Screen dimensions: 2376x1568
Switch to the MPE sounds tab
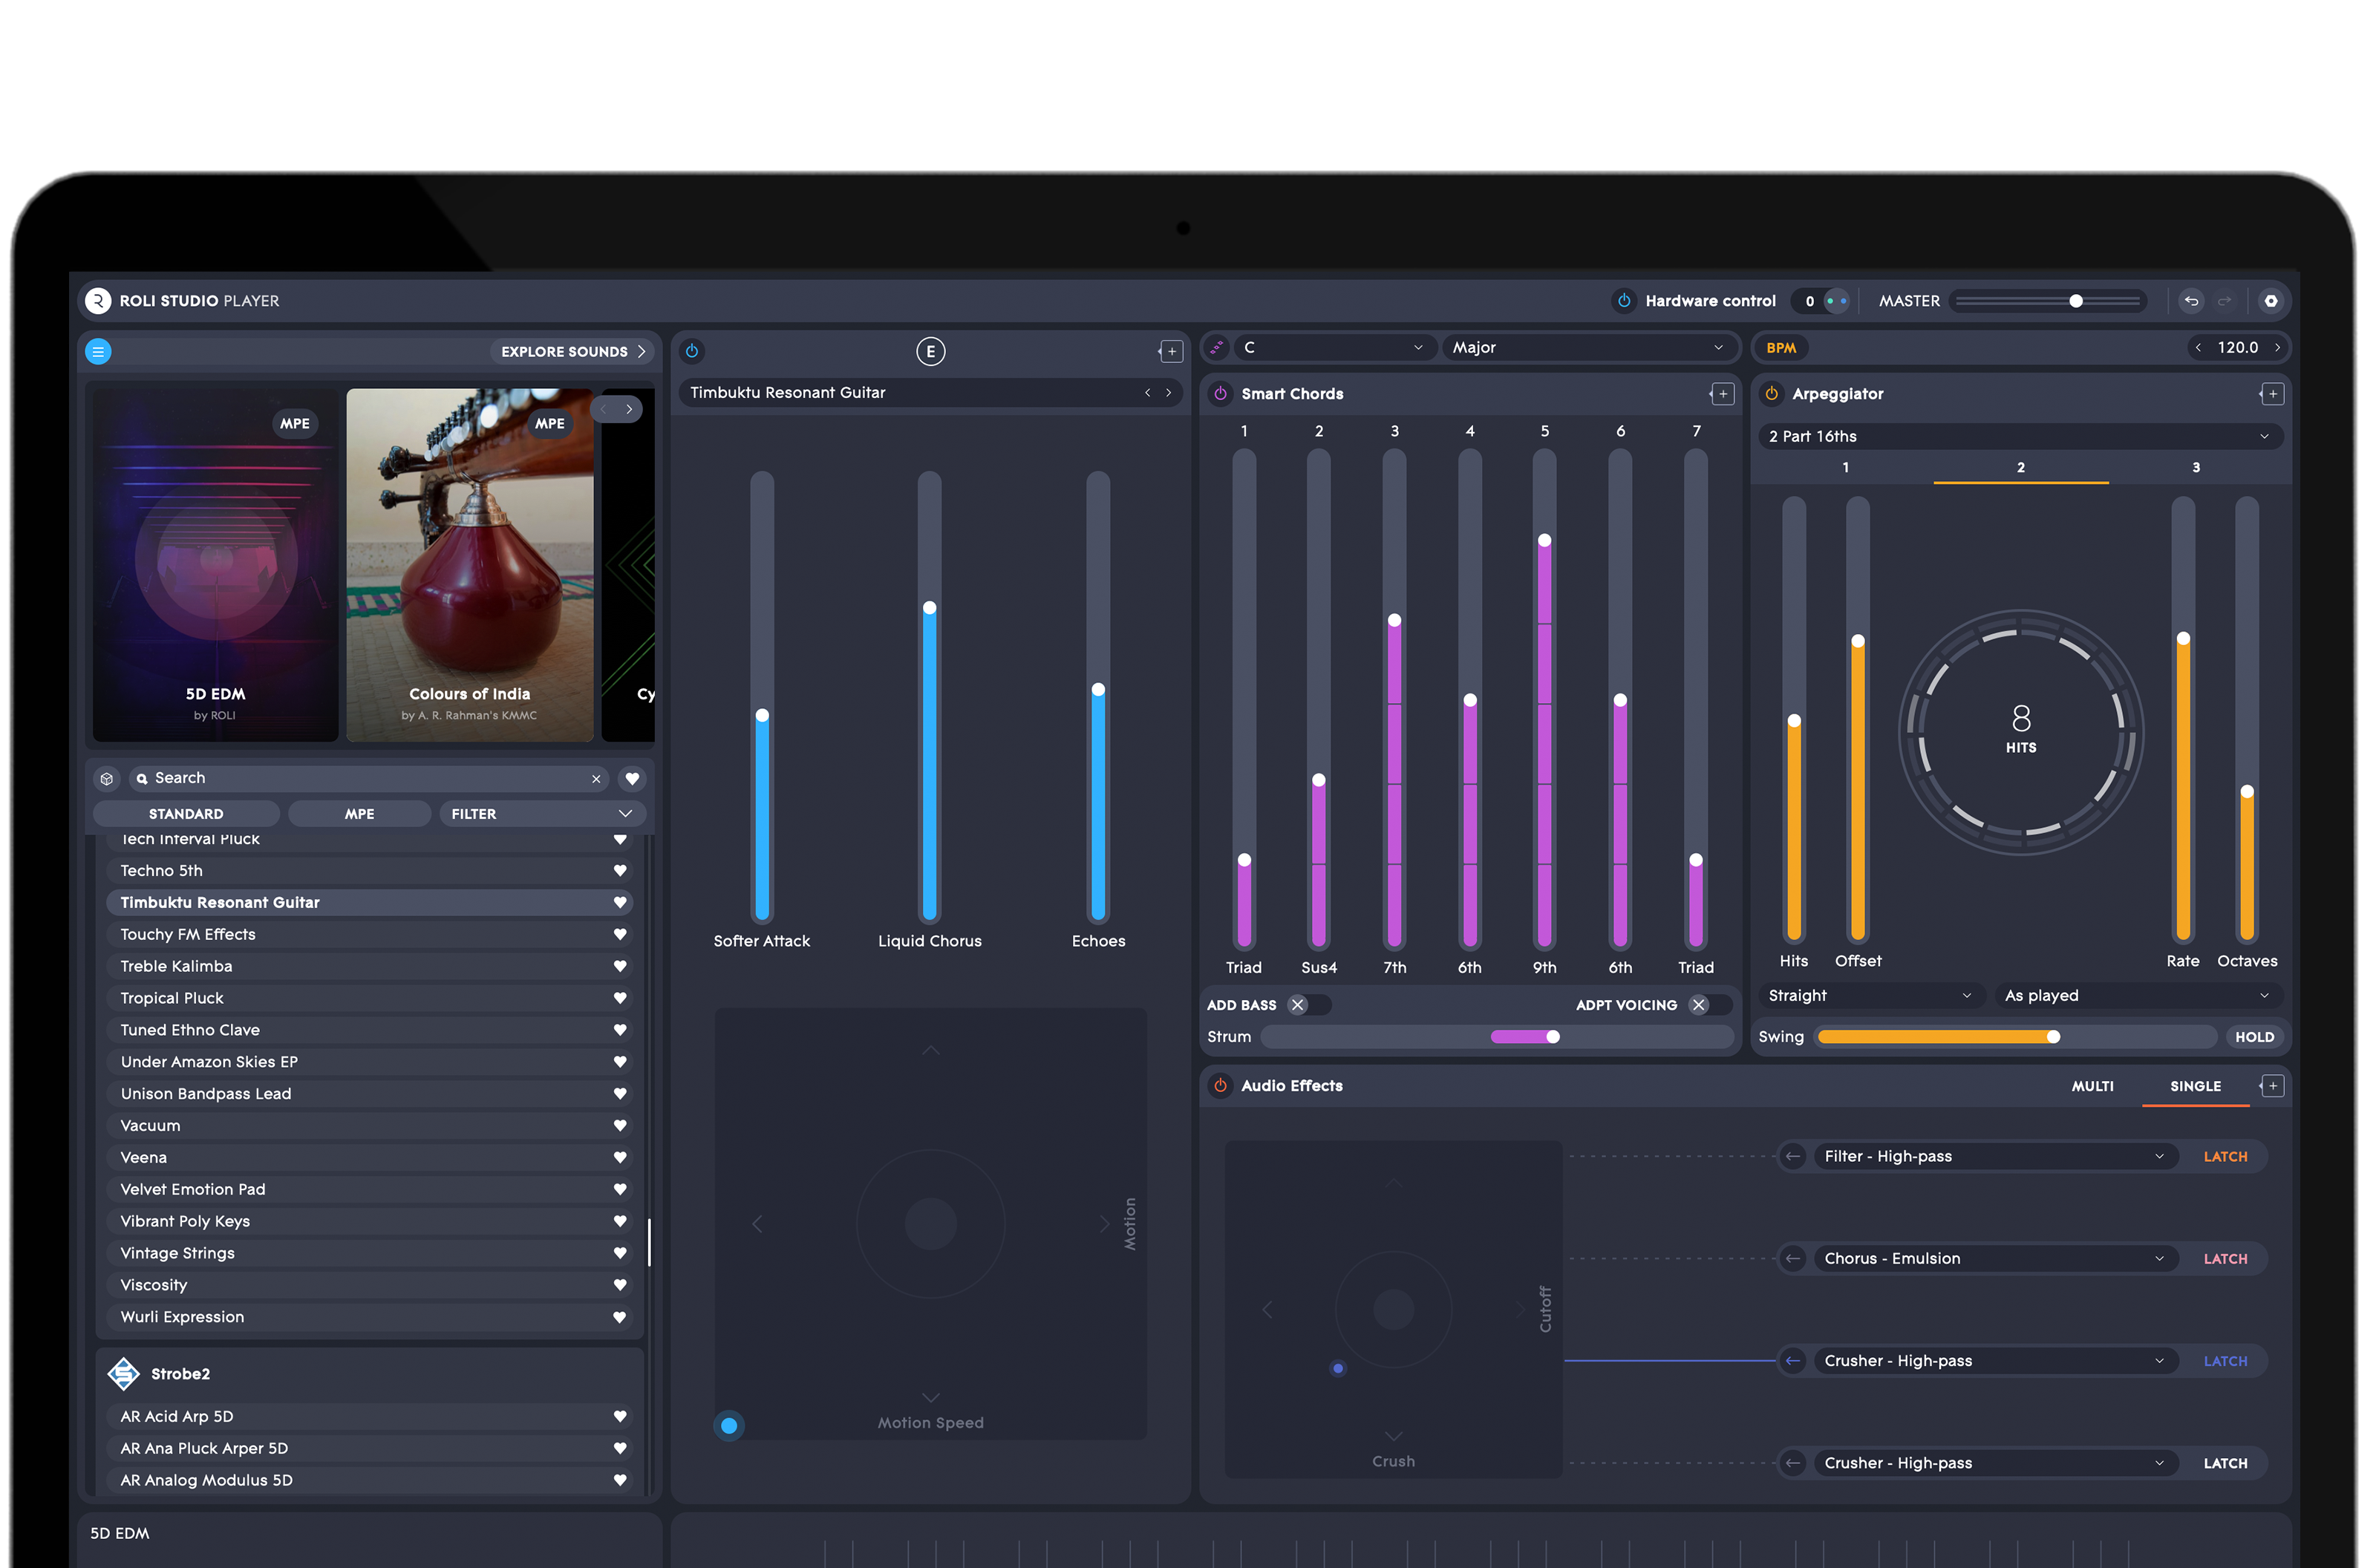[359, 813]
